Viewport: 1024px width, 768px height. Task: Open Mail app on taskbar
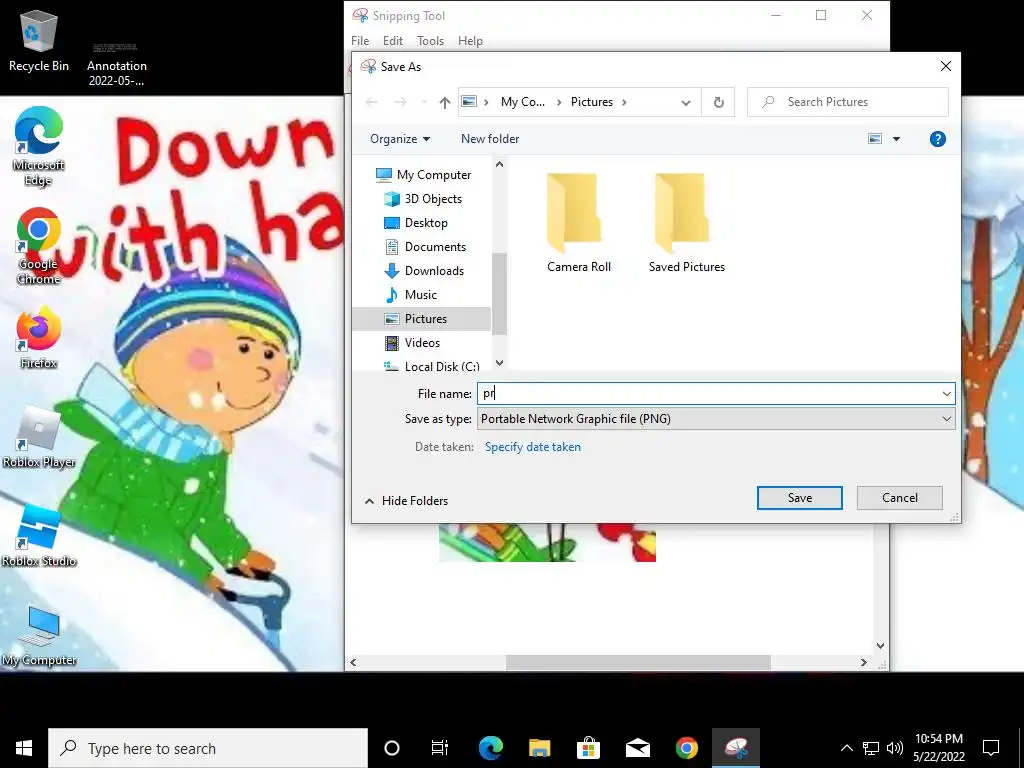pos(637,748)
